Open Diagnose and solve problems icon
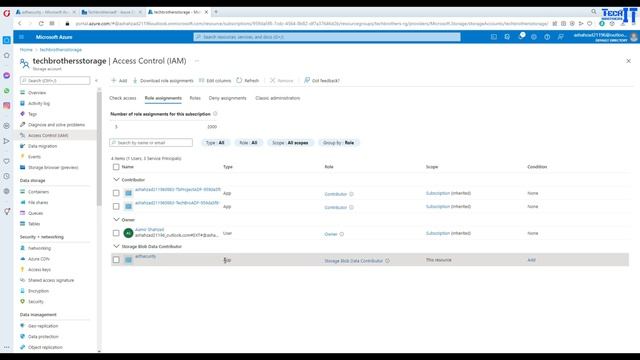 coord(22,124)
